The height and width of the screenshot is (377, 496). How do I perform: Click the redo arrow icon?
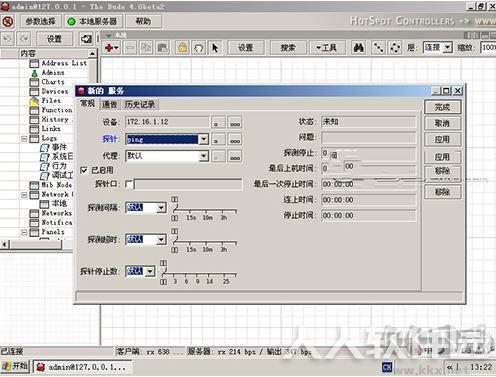[23, 39]
